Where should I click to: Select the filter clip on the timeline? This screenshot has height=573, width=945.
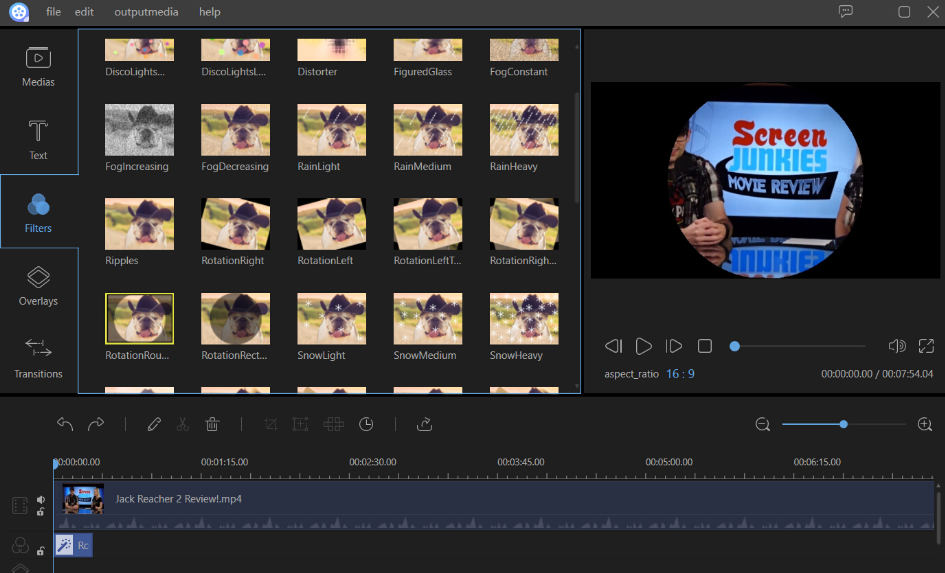pyautogui.click(x=74, y=545)
